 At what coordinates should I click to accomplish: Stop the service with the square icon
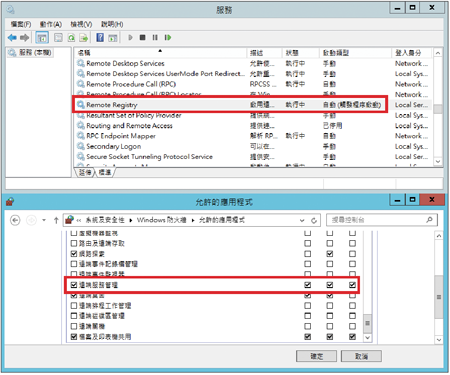pos(143,37)
